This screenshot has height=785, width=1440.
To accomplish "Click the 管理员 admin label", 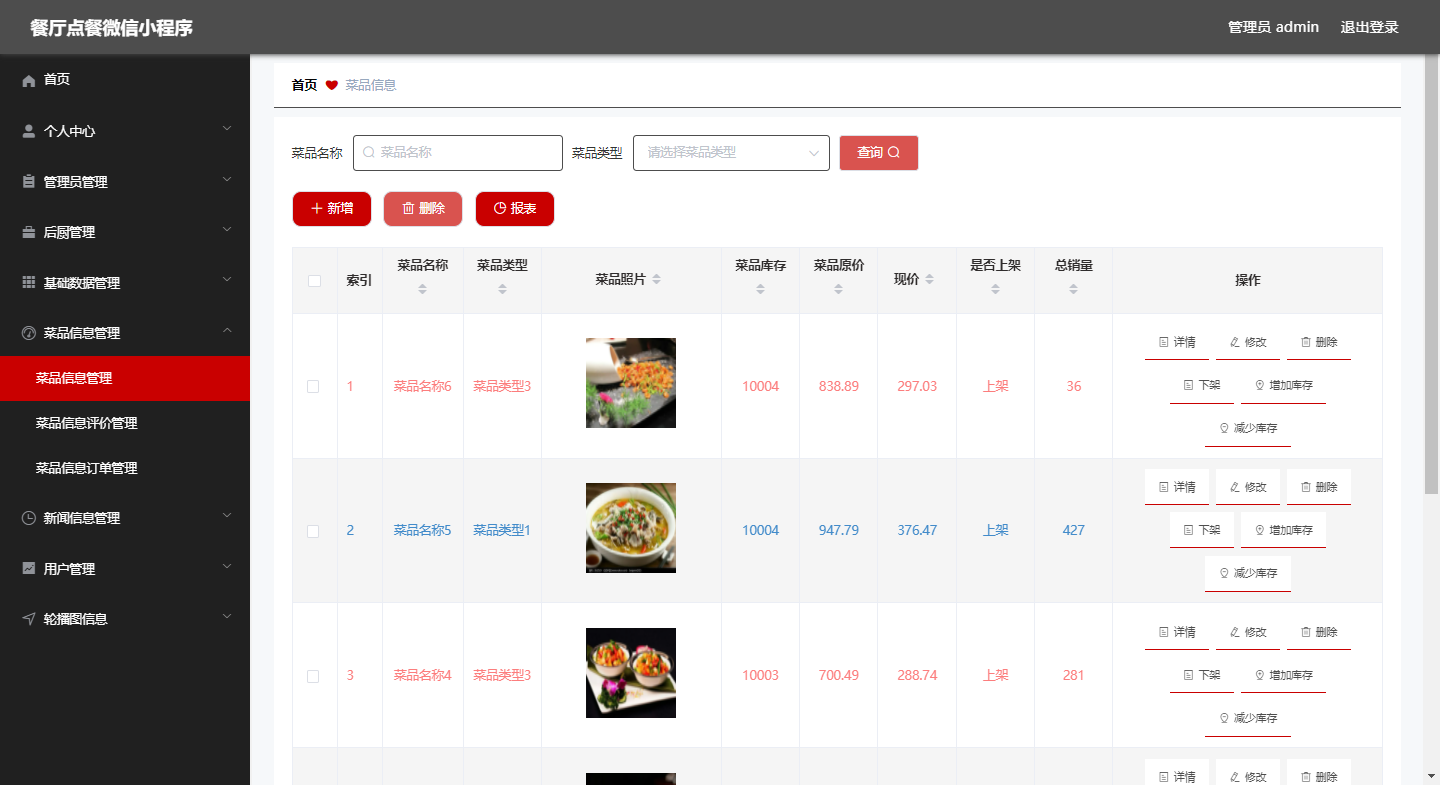I will coord(1273,27).
